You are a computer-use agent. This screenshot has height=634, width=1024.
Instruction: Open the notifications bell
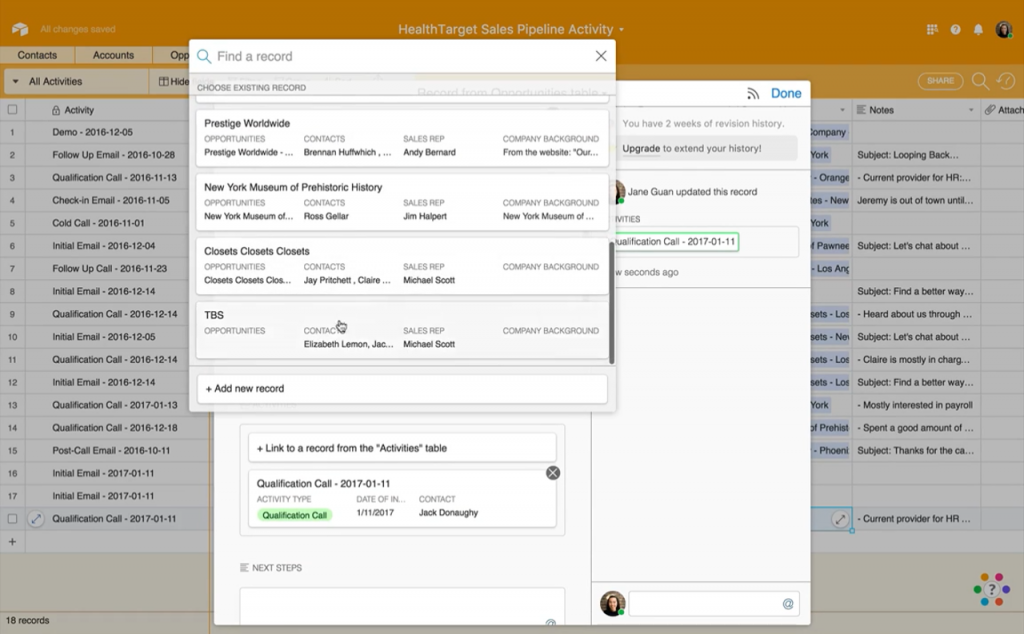point(978,30)
